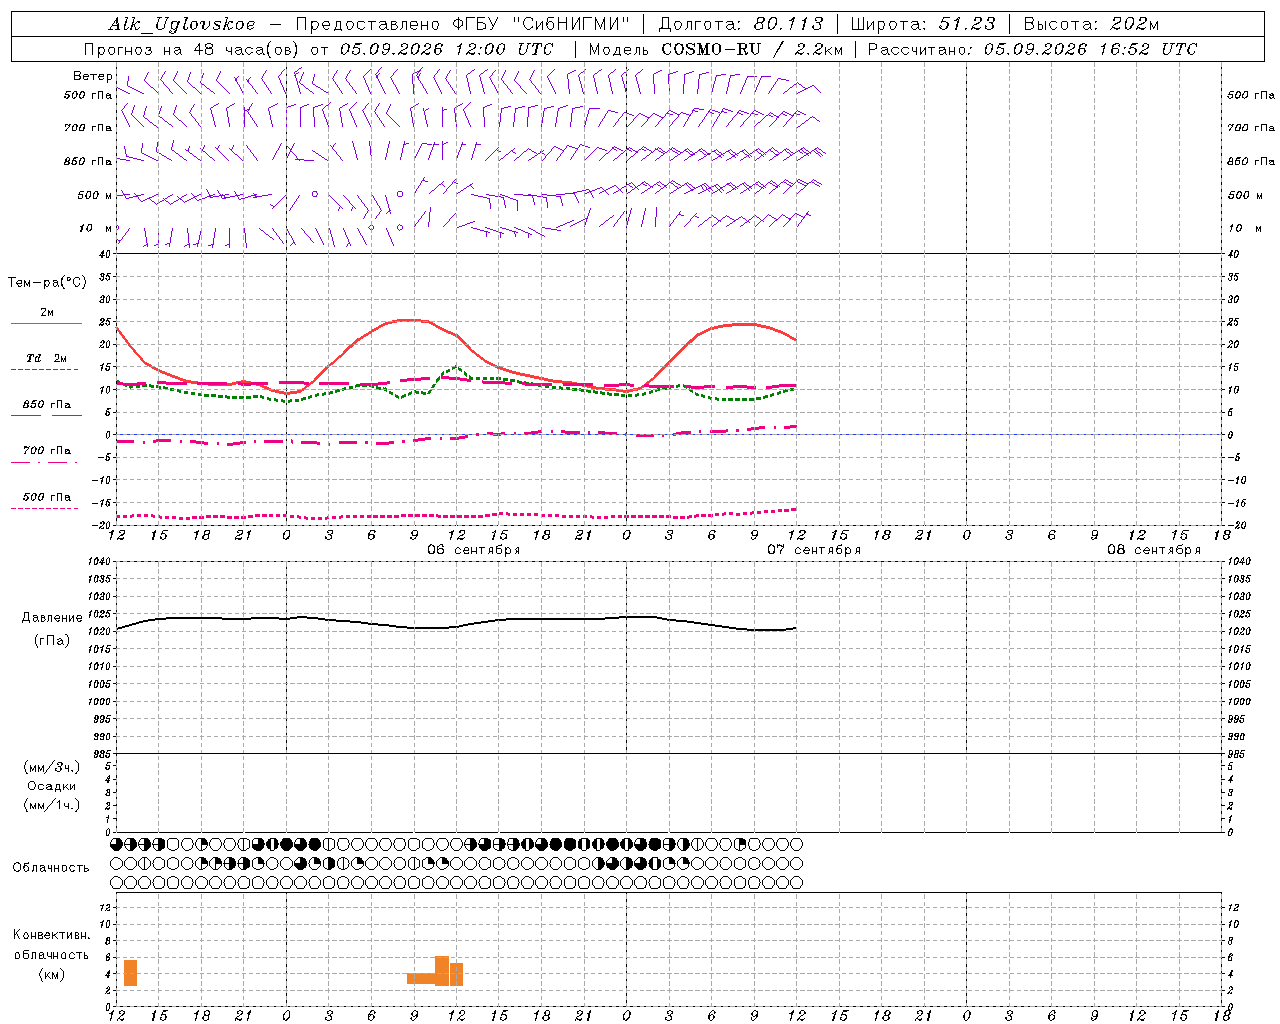Click the Широта: 51.23 field

click(x=923, y=24)
